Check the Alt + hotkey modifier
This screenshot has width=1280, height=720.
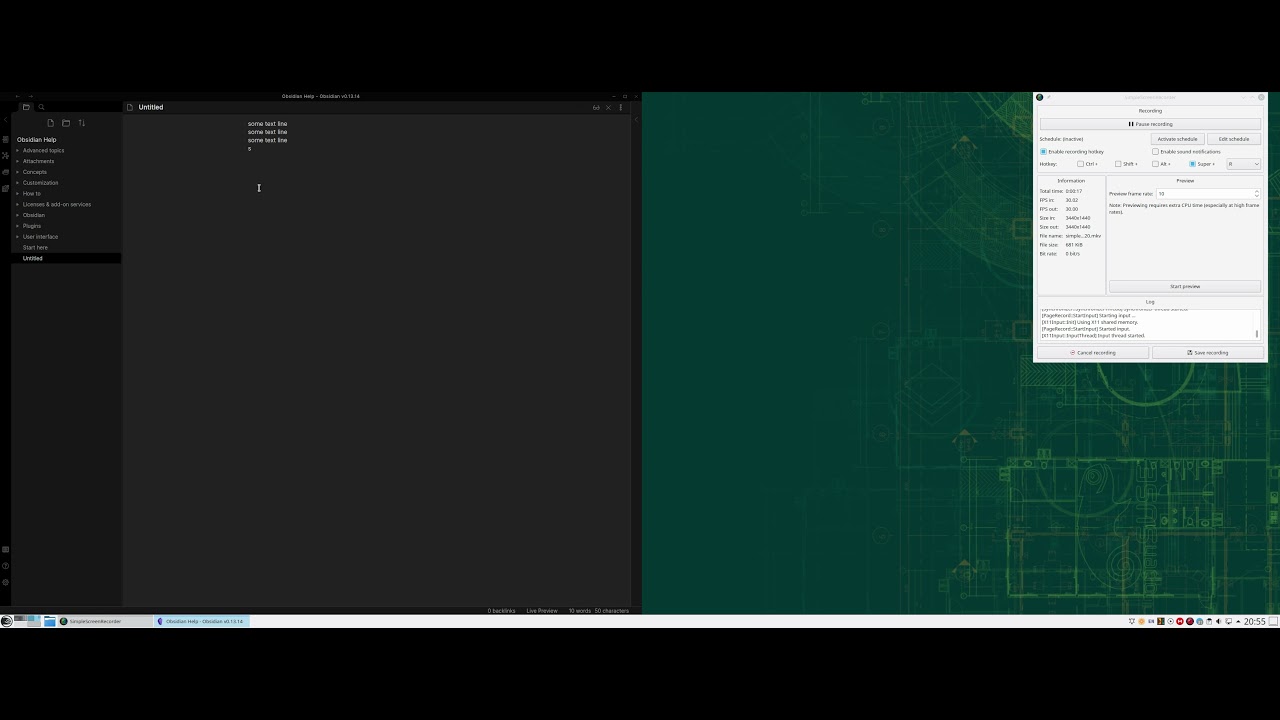pyautogui.click(x=1161, y=164)
